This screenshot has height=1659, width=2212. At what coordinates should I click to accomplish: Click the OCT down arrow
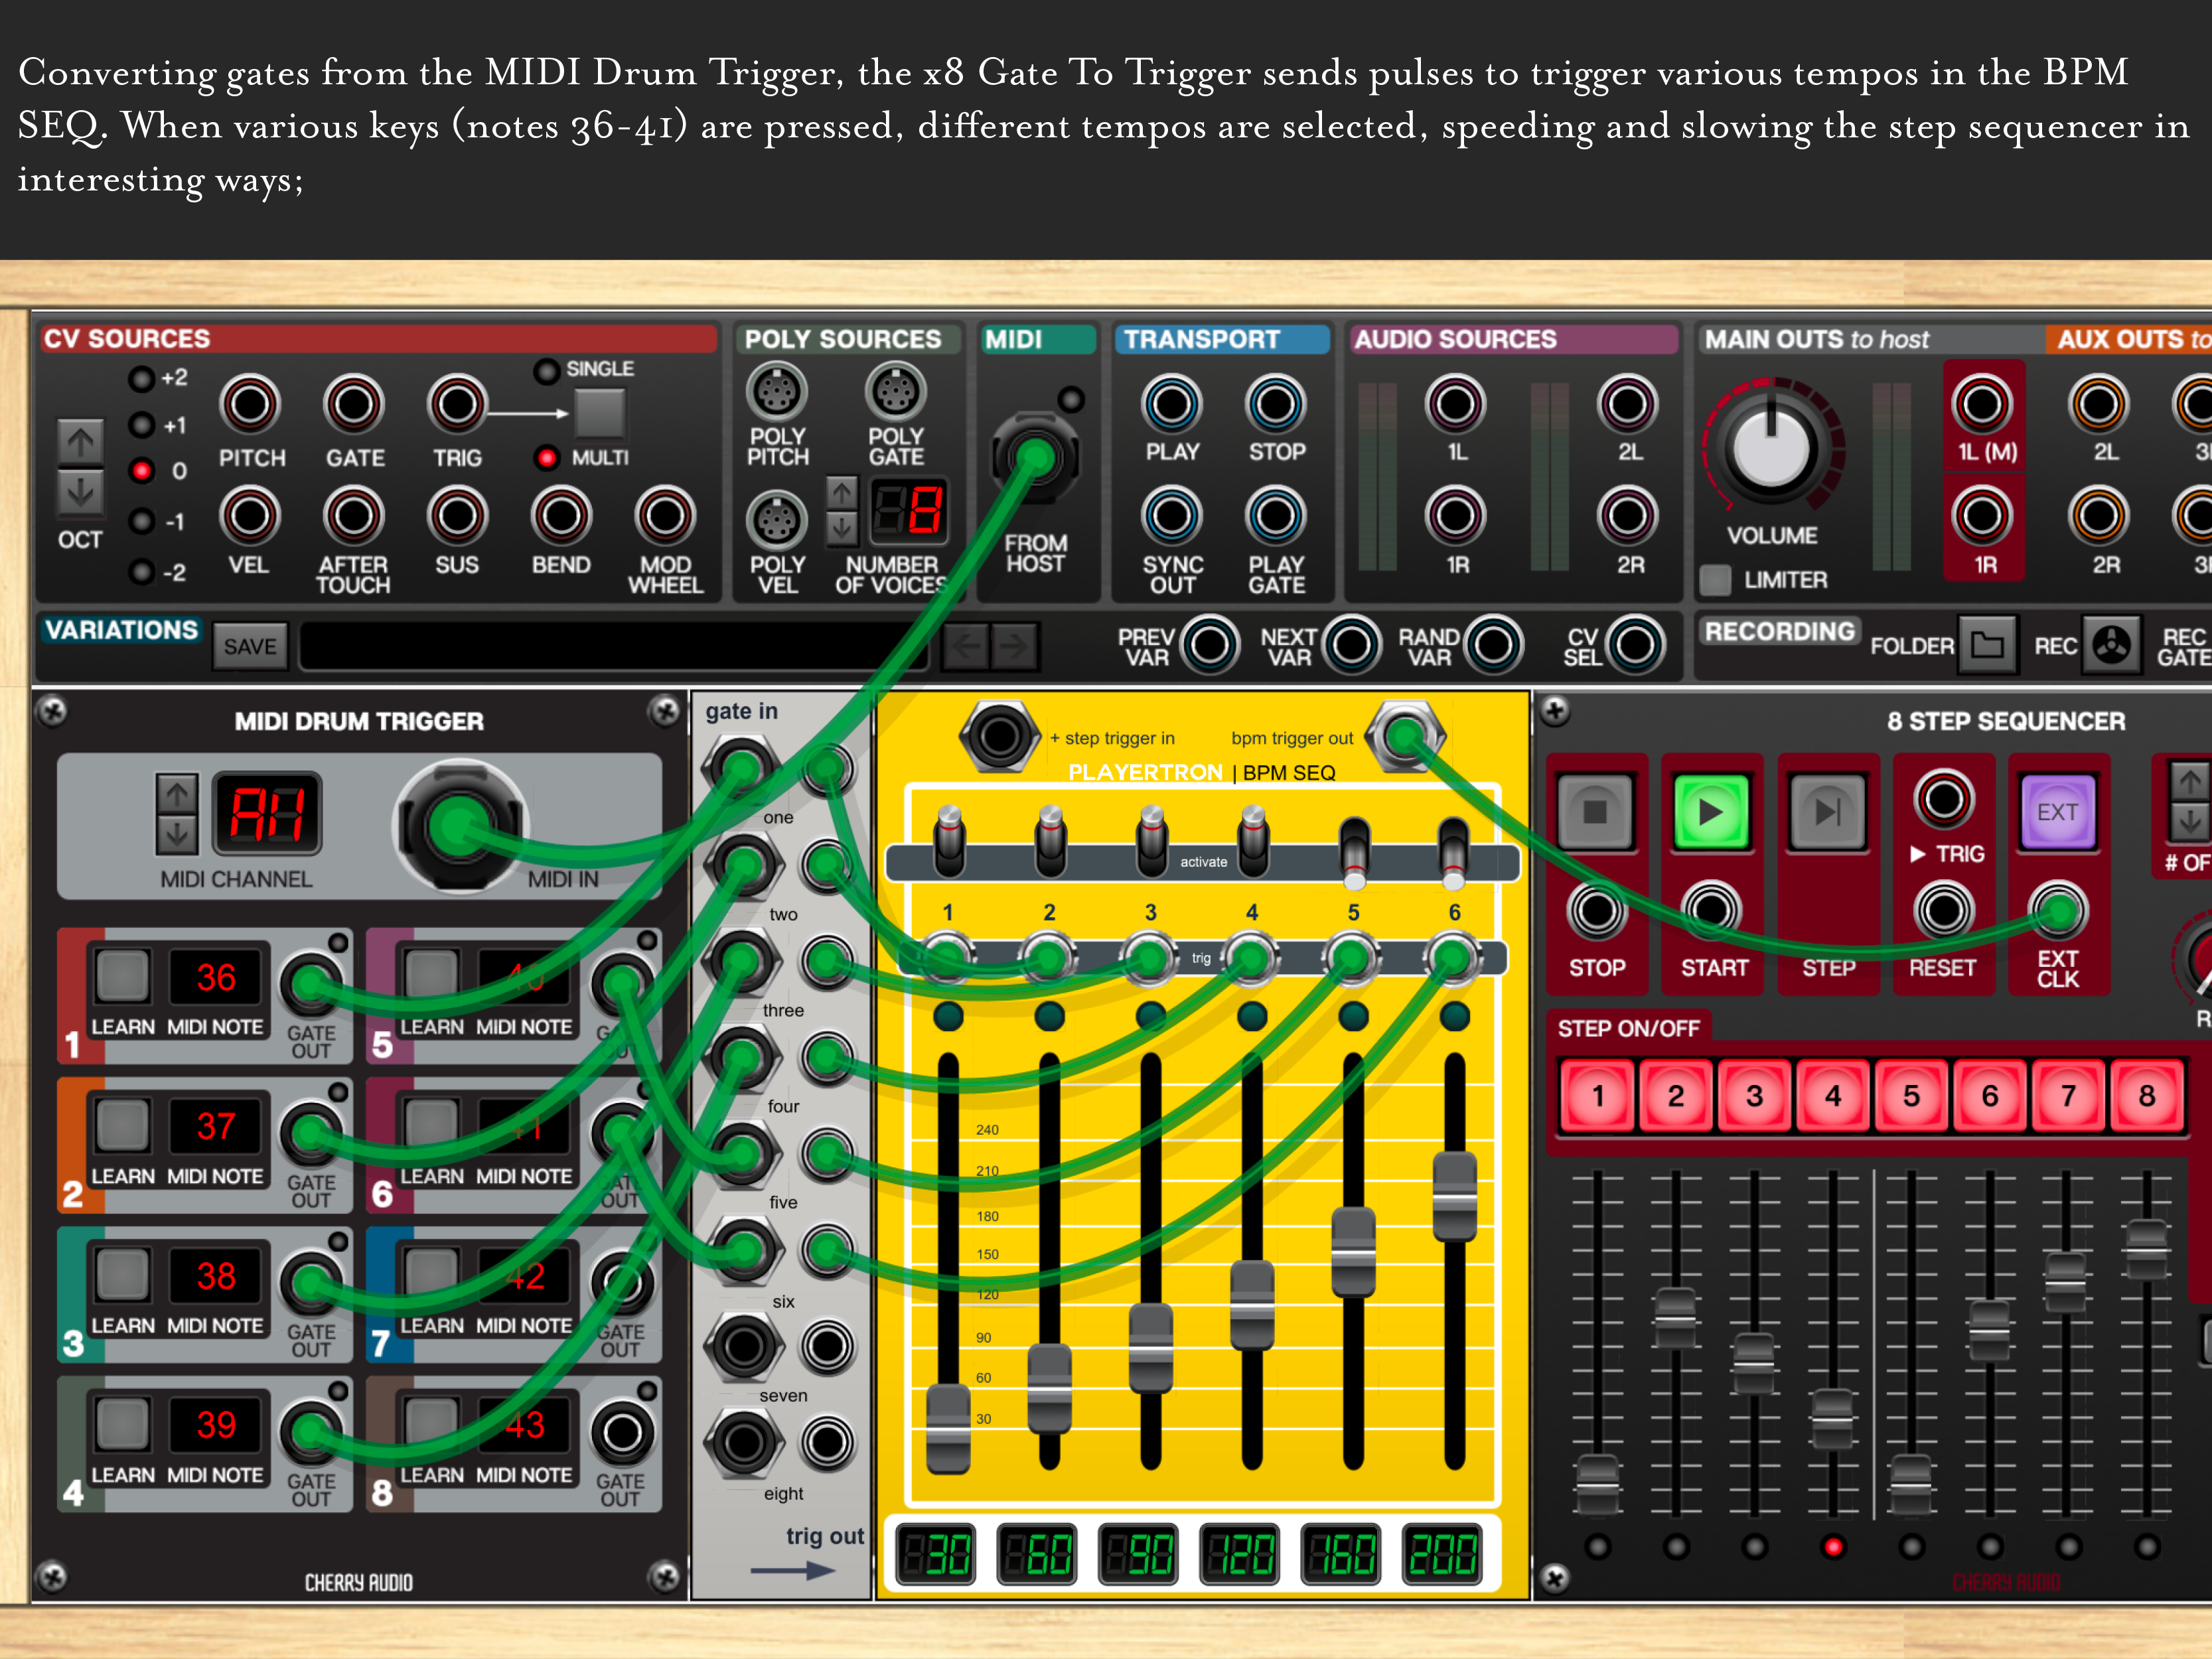pos(80,491)
